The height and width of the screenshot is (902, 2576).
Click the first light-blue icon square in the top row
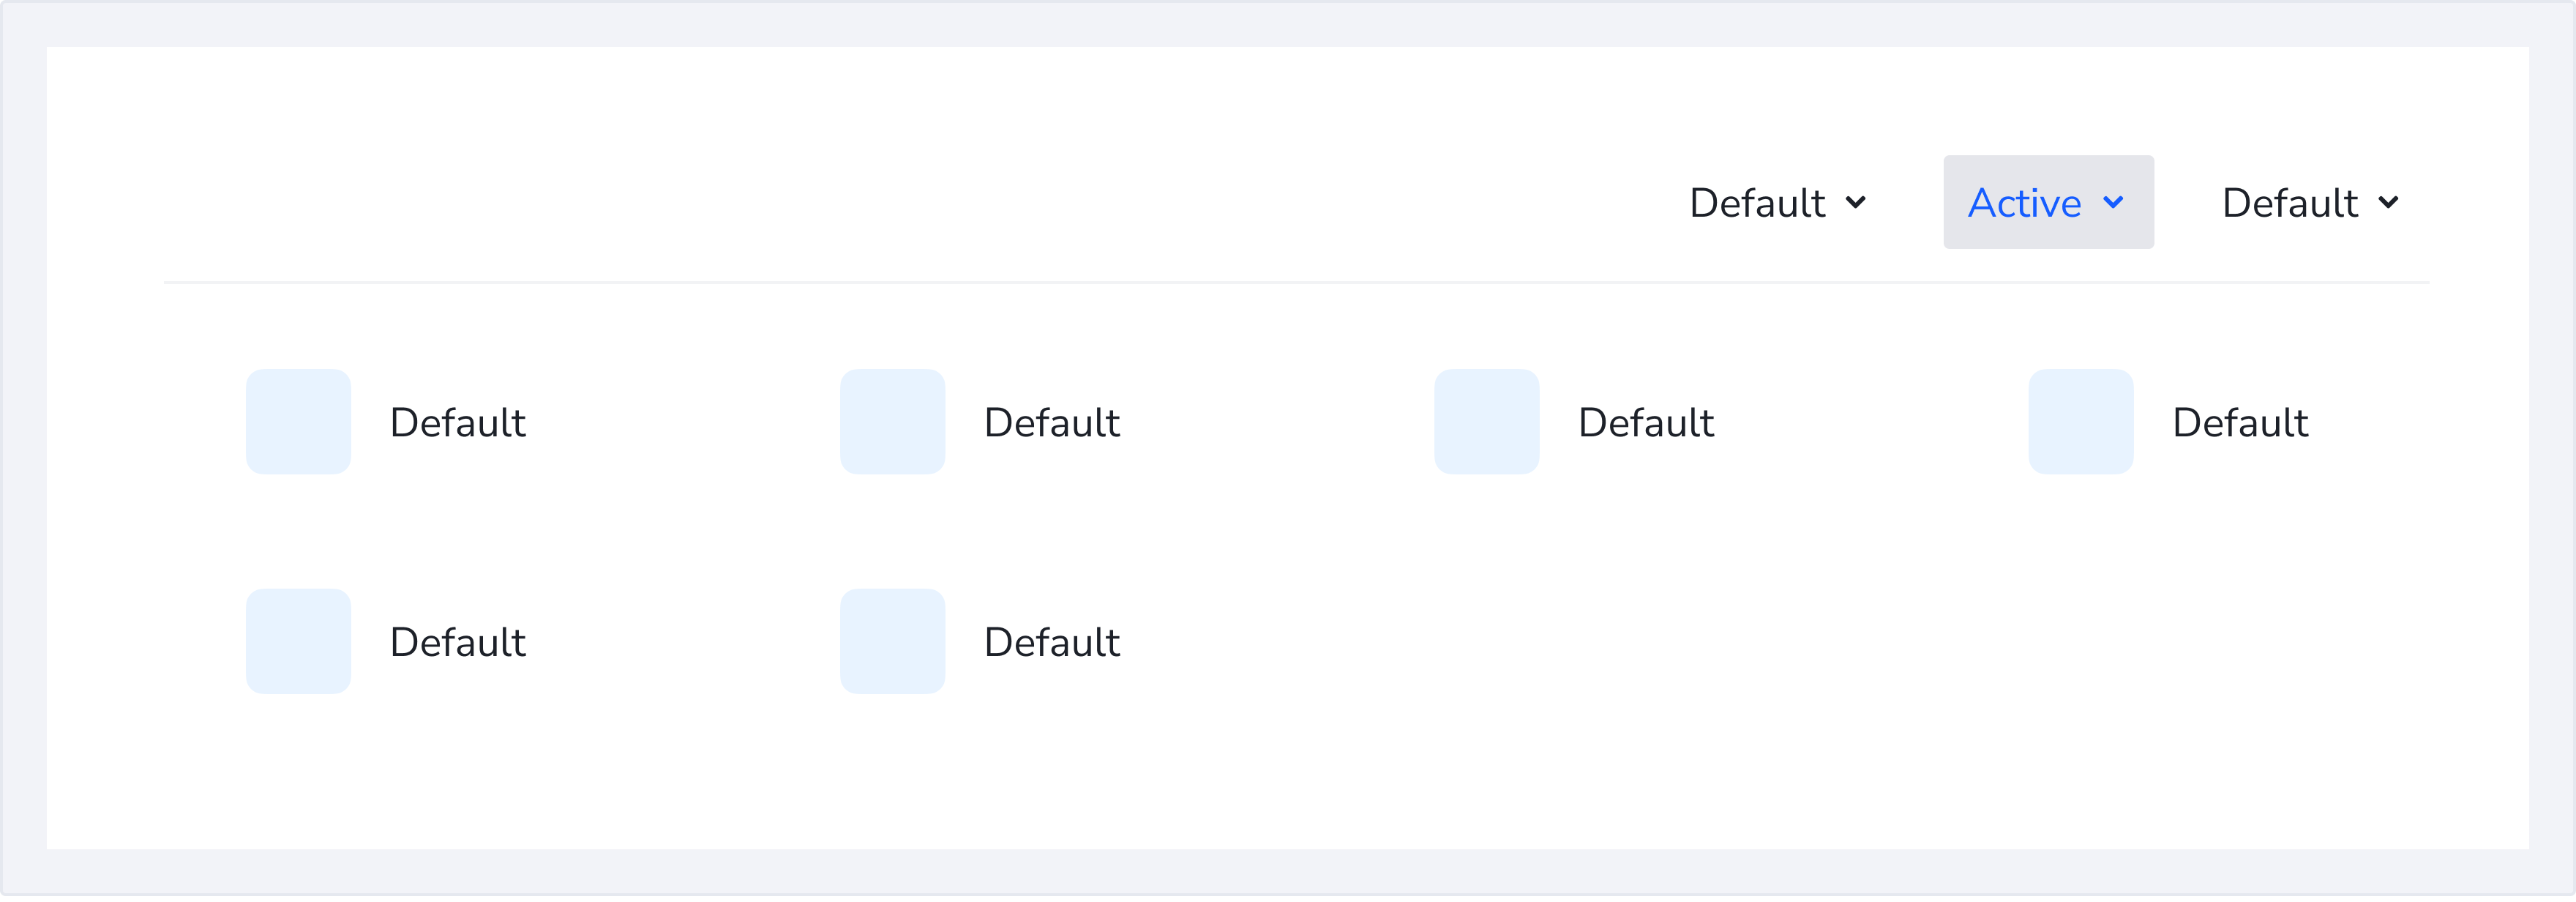[298, 422]
